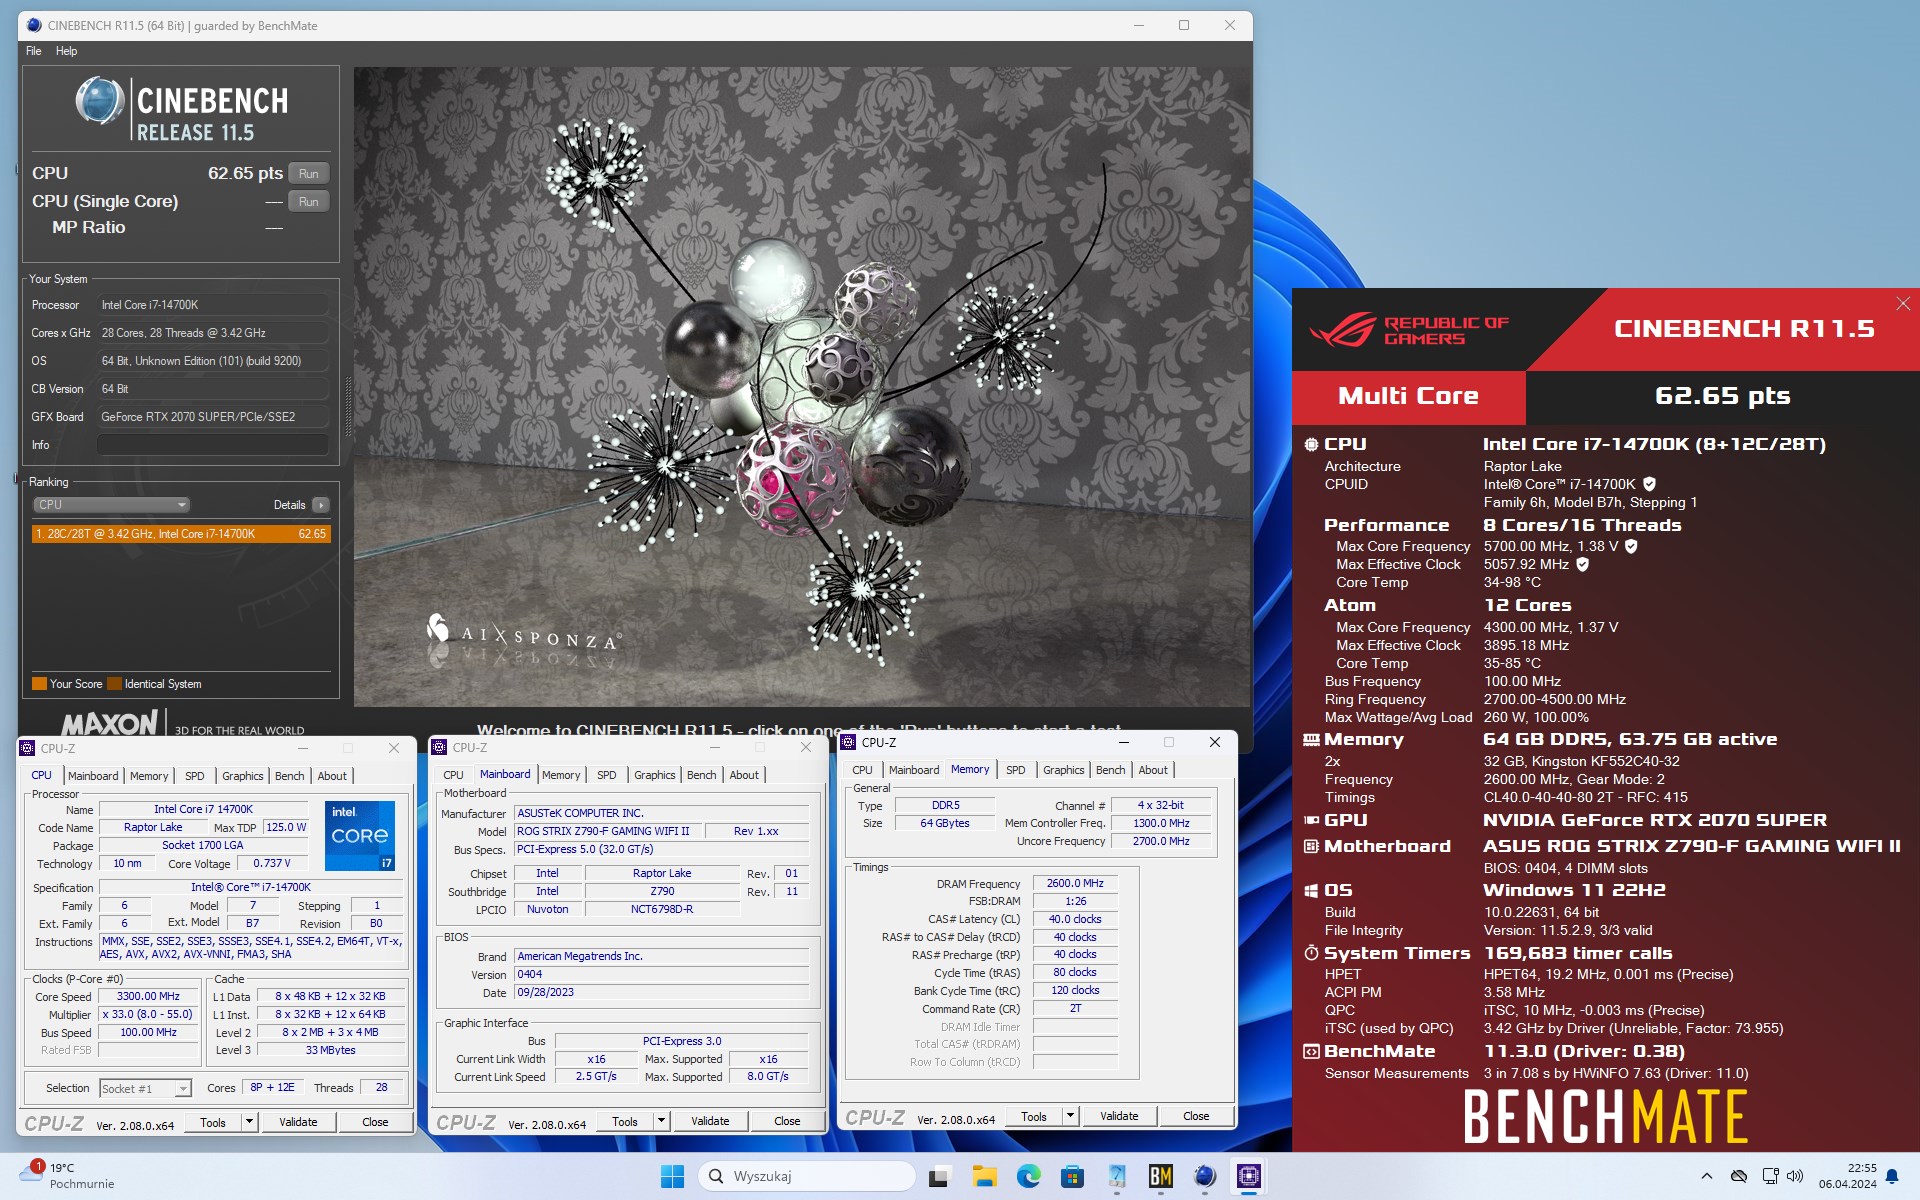
Task: Open notification center bell icon
Action: [x=1892, y=1176]
